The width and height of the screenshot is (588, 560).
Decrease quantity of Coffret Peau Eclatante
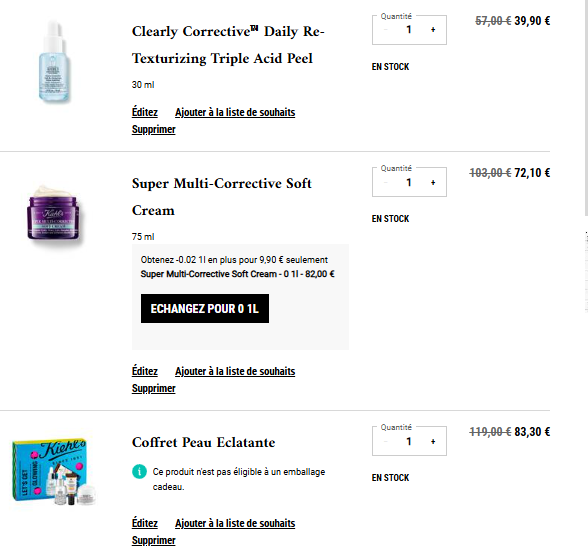pos(386,442)
